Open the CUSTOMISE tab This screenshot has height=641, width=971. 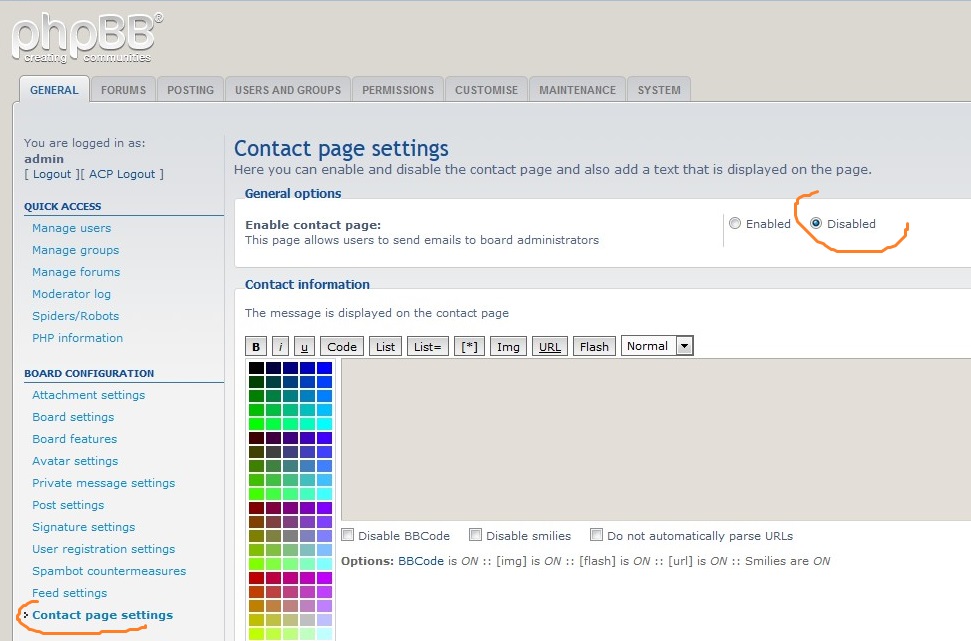pos(486,90)
